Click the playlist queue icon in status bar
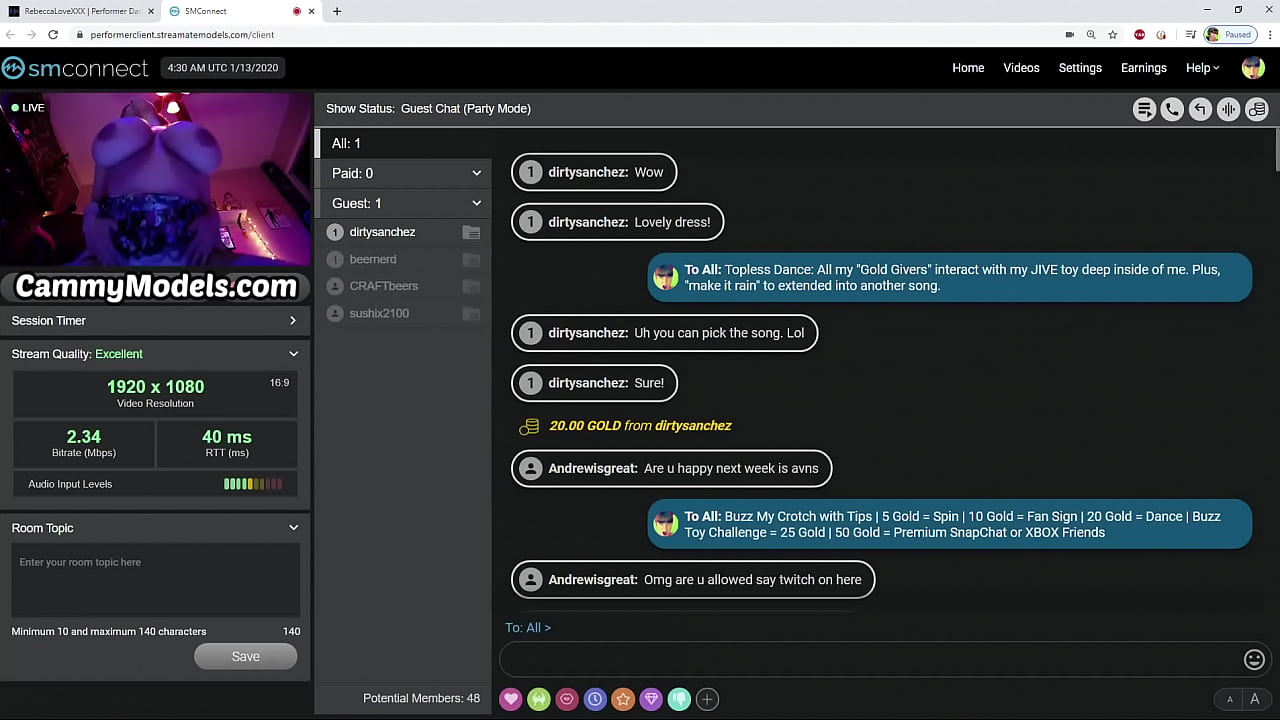1280x720 pixels. (1144, 109)
